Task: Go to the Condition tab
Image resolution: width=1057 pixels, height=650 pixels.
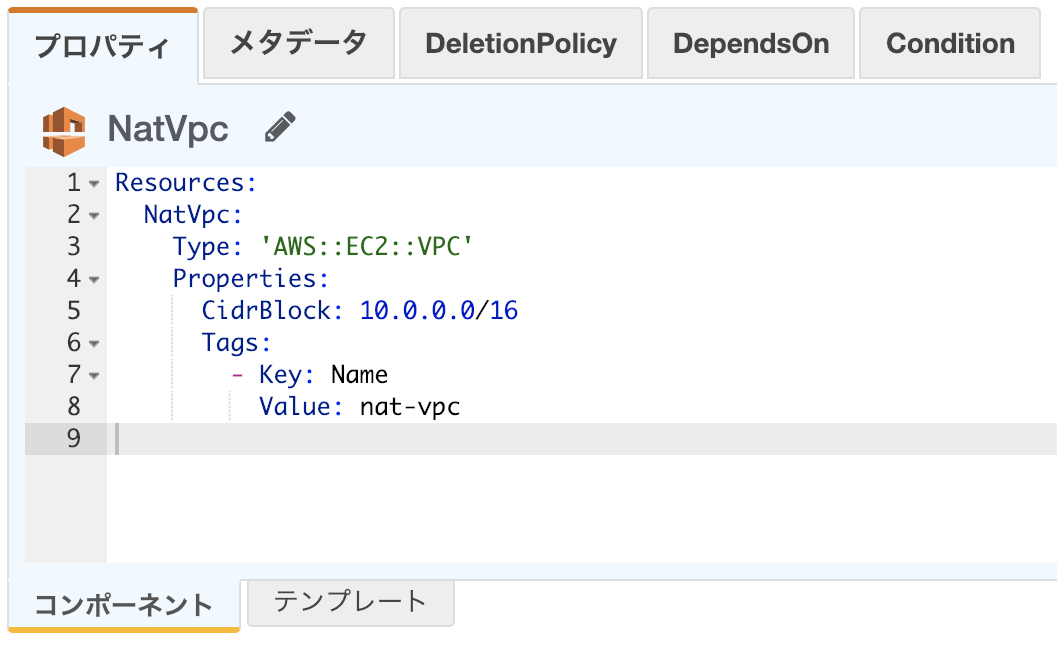Action: (x=950, y=44)
